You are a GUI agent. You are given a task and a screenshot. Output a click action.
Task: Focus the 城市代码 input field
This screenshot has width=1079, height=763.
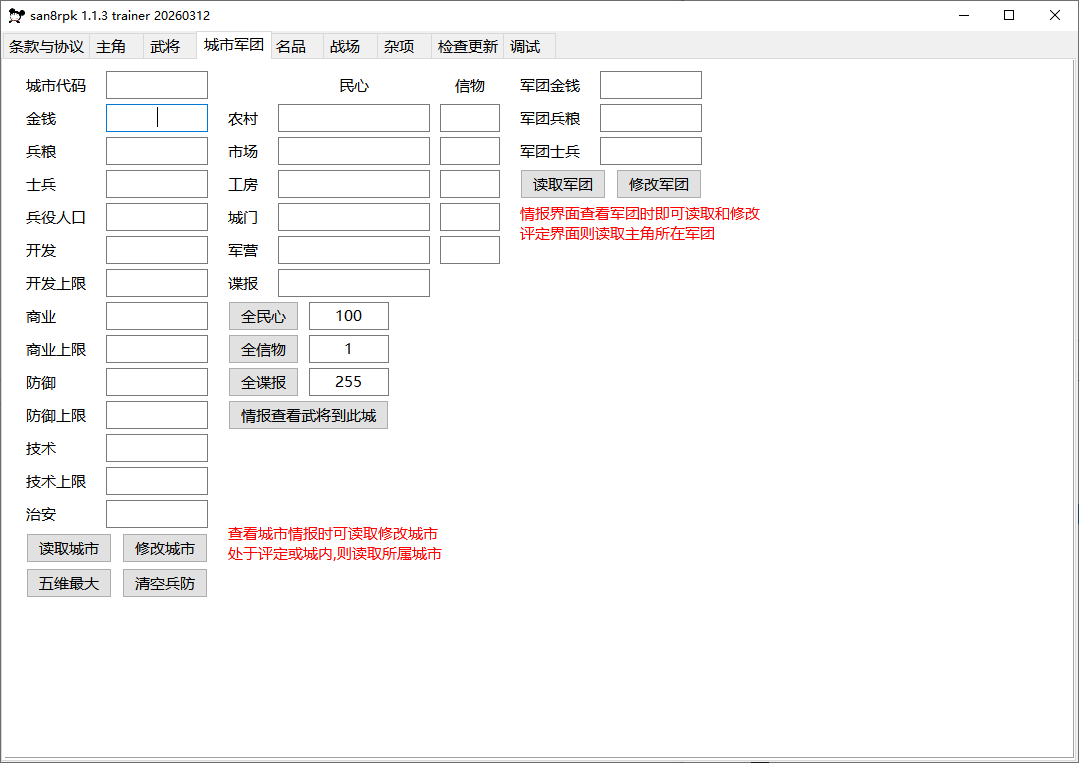(157, 86)
